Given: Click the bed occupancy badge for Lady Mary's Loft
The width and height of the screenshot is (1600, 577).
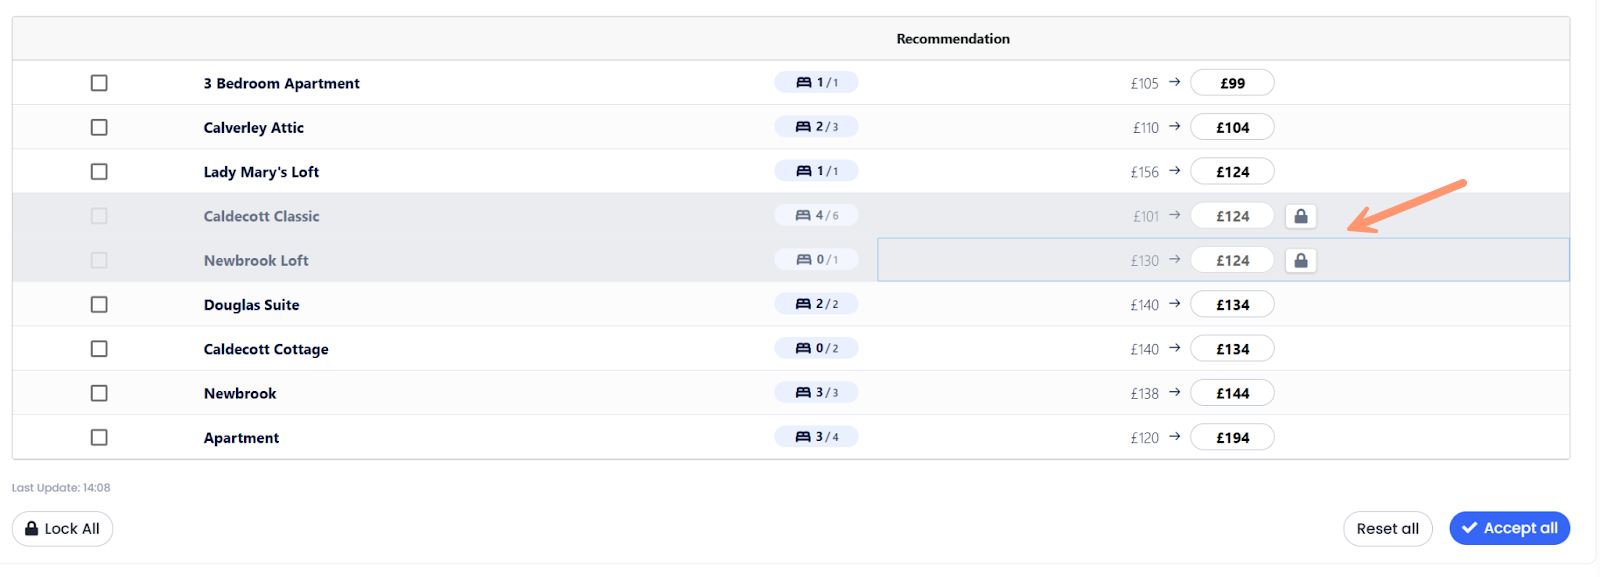Looking at the screenshot, I should click(x=816, y=171).
